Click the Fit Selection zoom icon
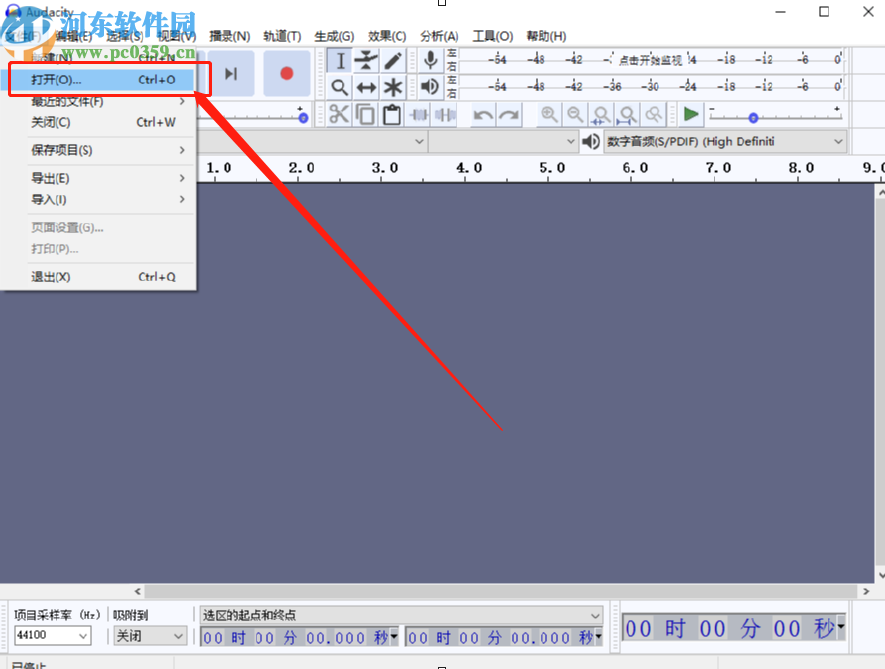Viewport: 885px width, 669px height. point(601,115)
